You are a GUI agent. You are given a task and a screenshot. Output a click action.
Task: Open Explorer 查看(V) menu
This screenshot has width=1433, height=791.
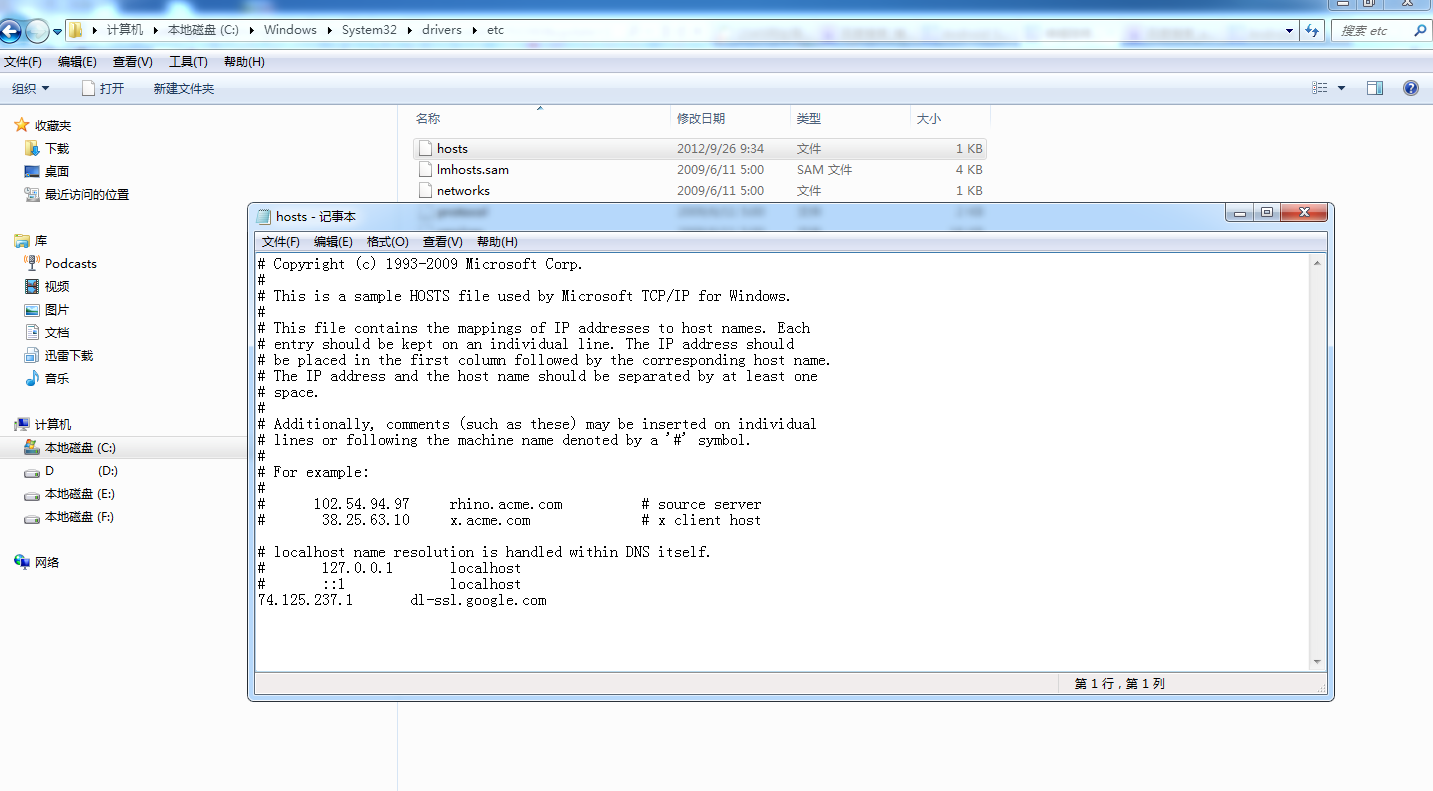click(x=133, y=62)
